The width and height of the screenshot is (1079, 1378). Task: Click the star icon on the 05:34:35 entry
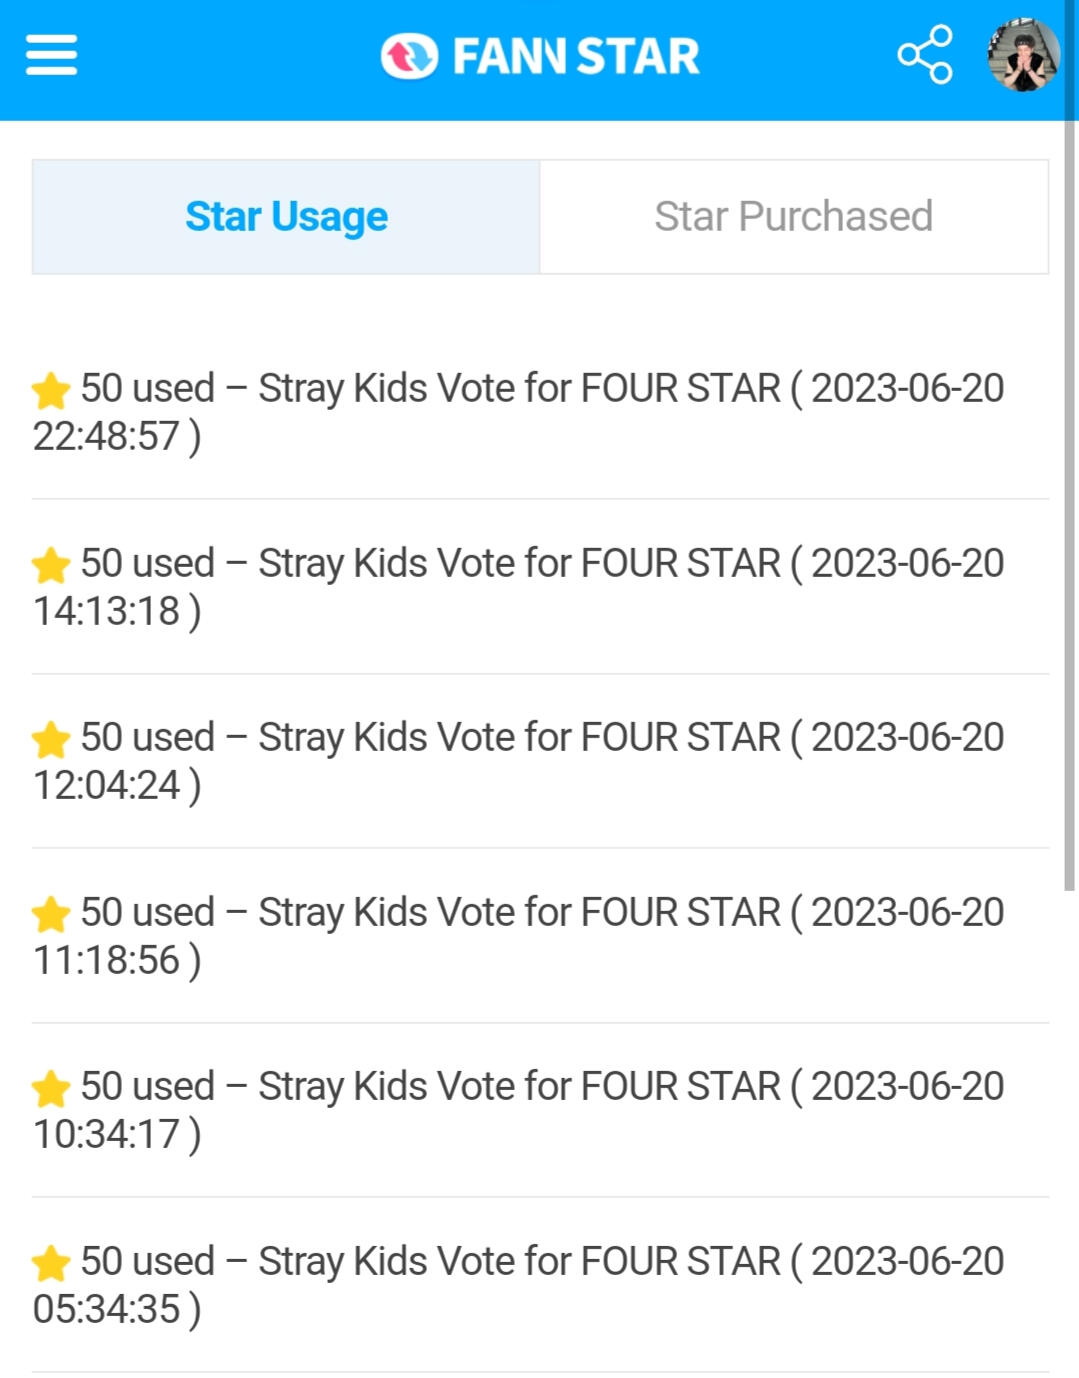click(x=50, y=1263)
